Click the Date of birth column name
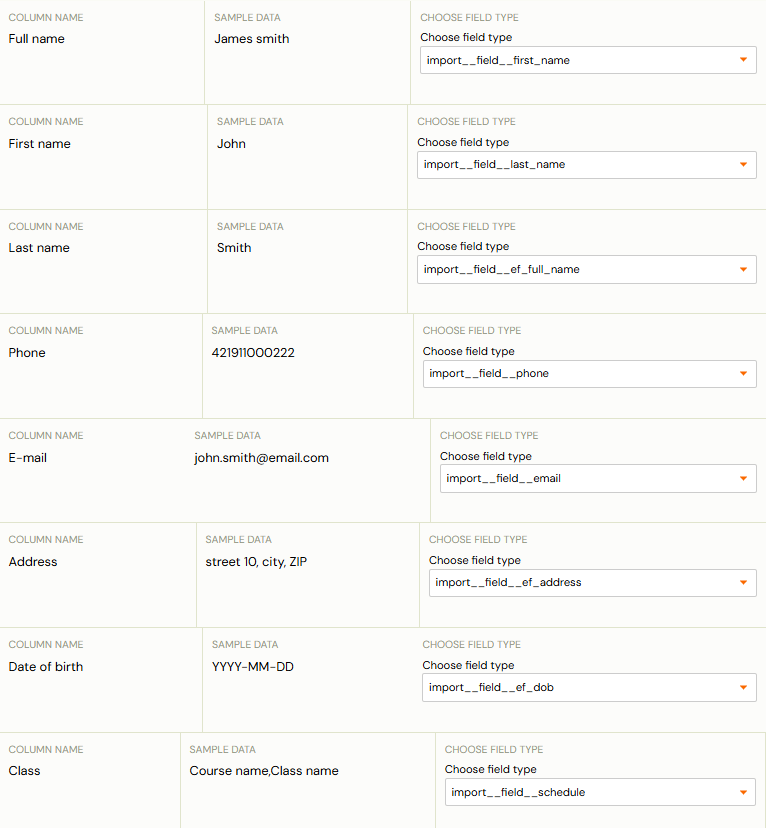Screen dimensions: 766x828 click(x=46, y=666)
